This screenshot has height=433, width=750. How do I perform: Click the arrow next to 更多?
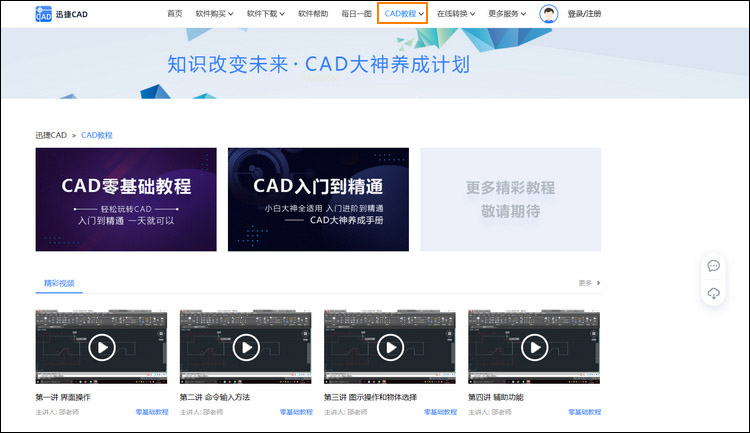coord(598,283)
